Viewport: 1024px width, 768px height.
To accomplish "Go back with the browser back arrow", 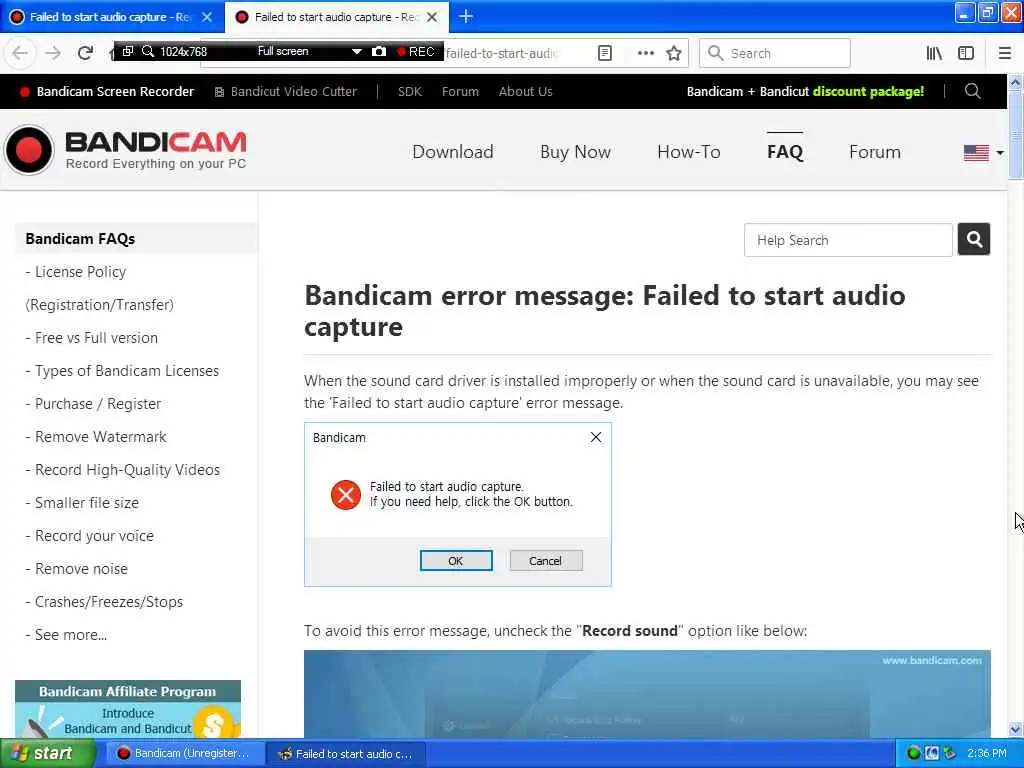I will coord(20,53).
